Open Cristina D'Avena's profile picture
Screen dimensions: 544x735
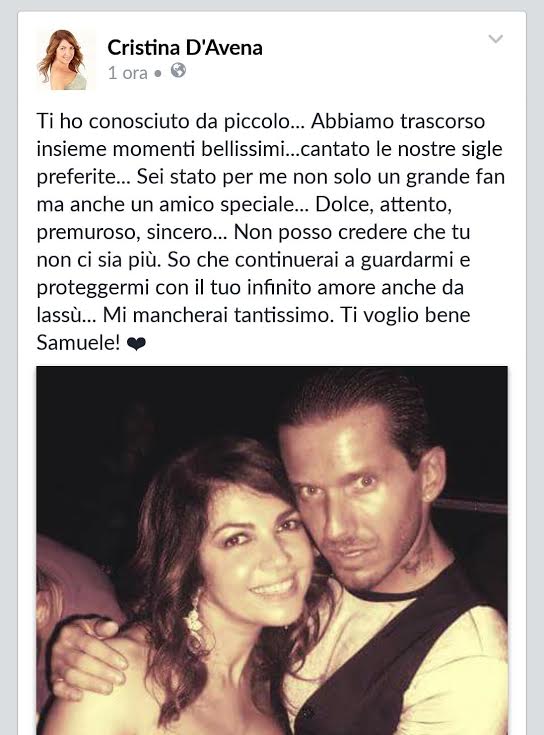click(x=66, y=60)
